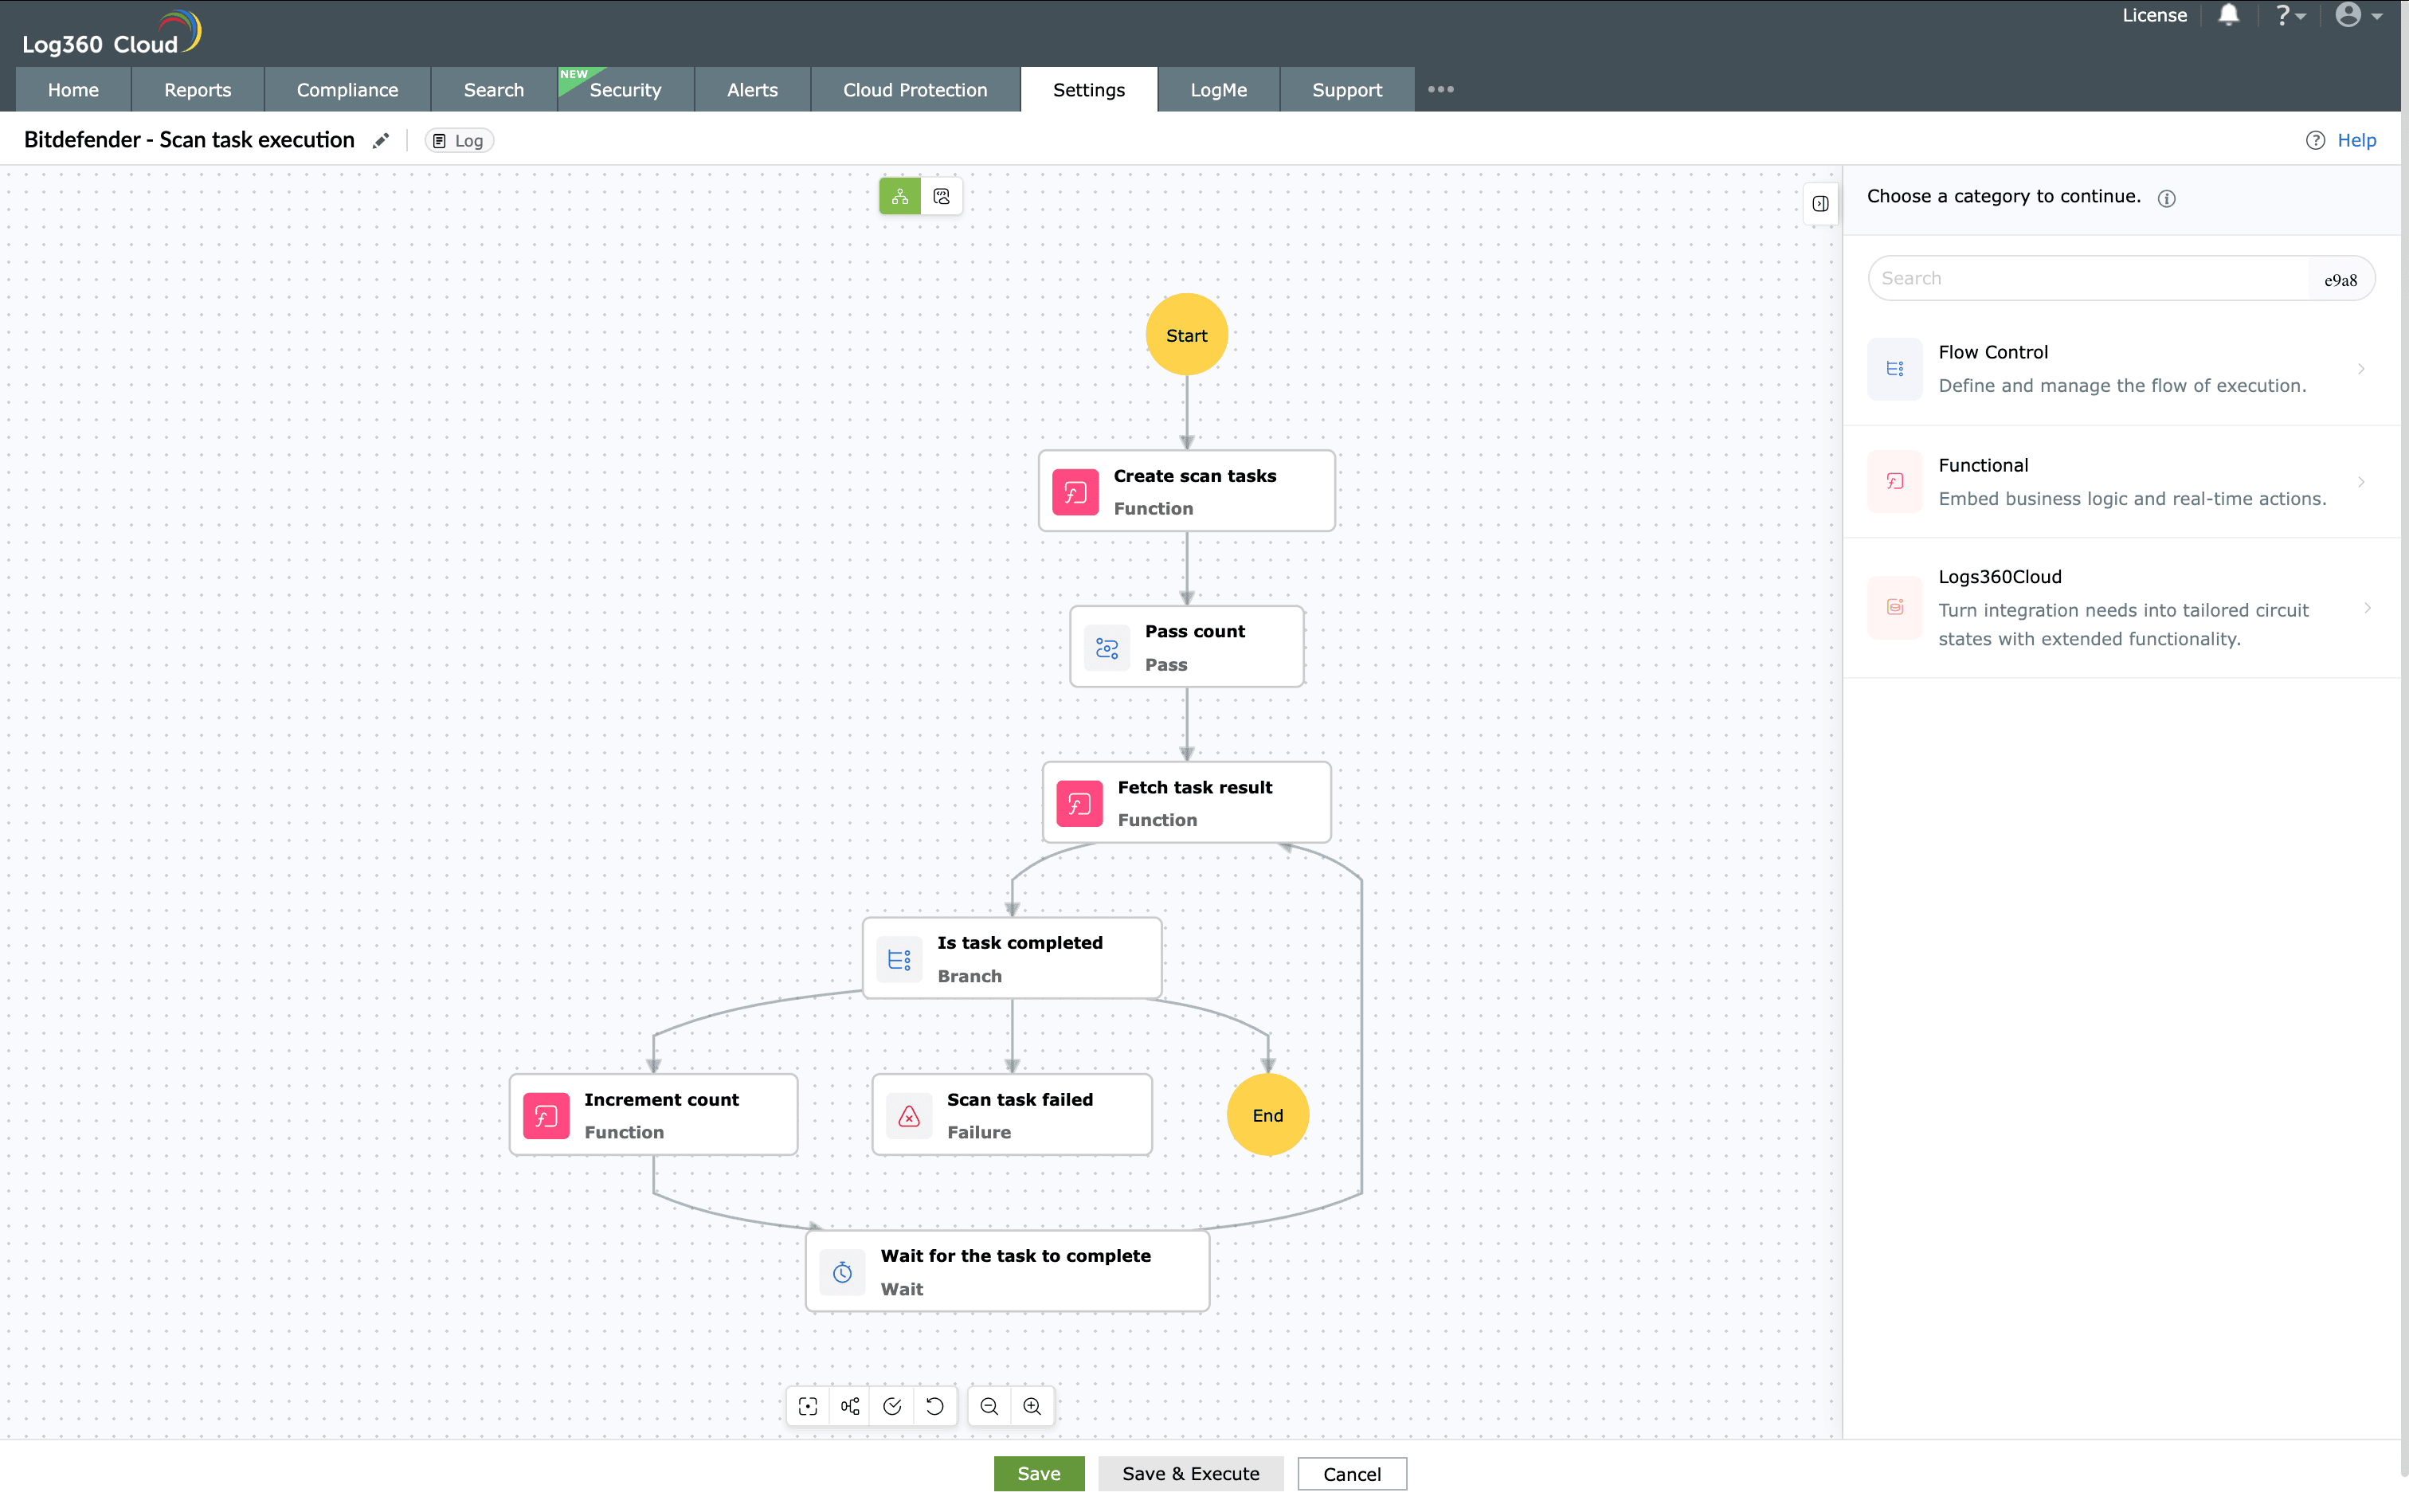Click the 'Pass count' node label
The height and width of the screenshot is (1512, 2409).
point(1195,631)
